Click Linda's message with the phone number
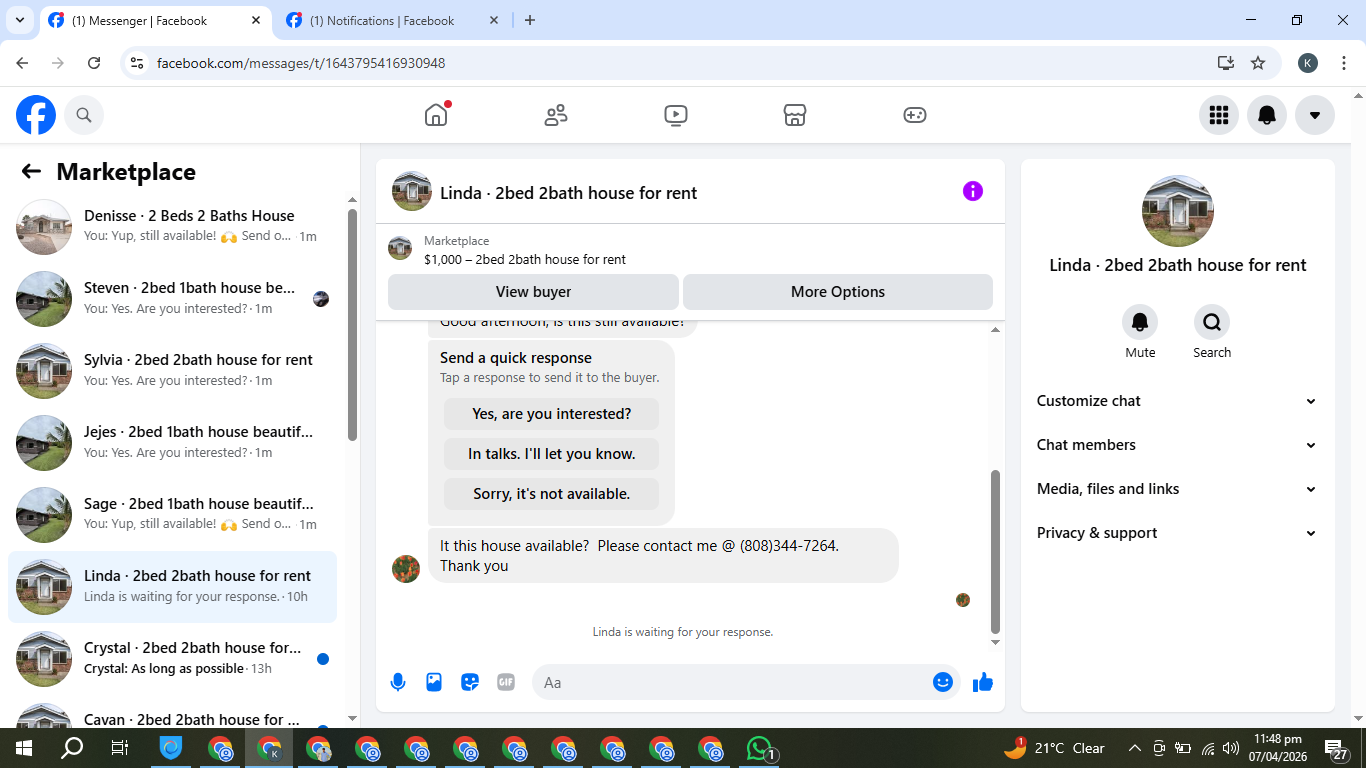This screenshot has width=1366, height=768. coord(663,556)
